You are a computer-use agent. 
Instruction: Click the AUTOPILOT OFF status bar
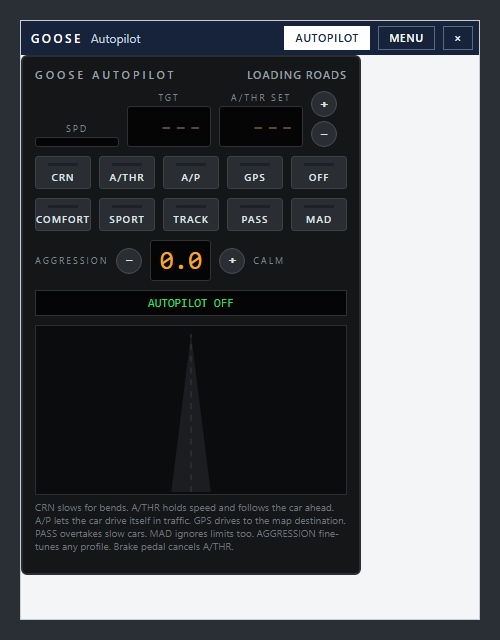(x=191, y=303)
